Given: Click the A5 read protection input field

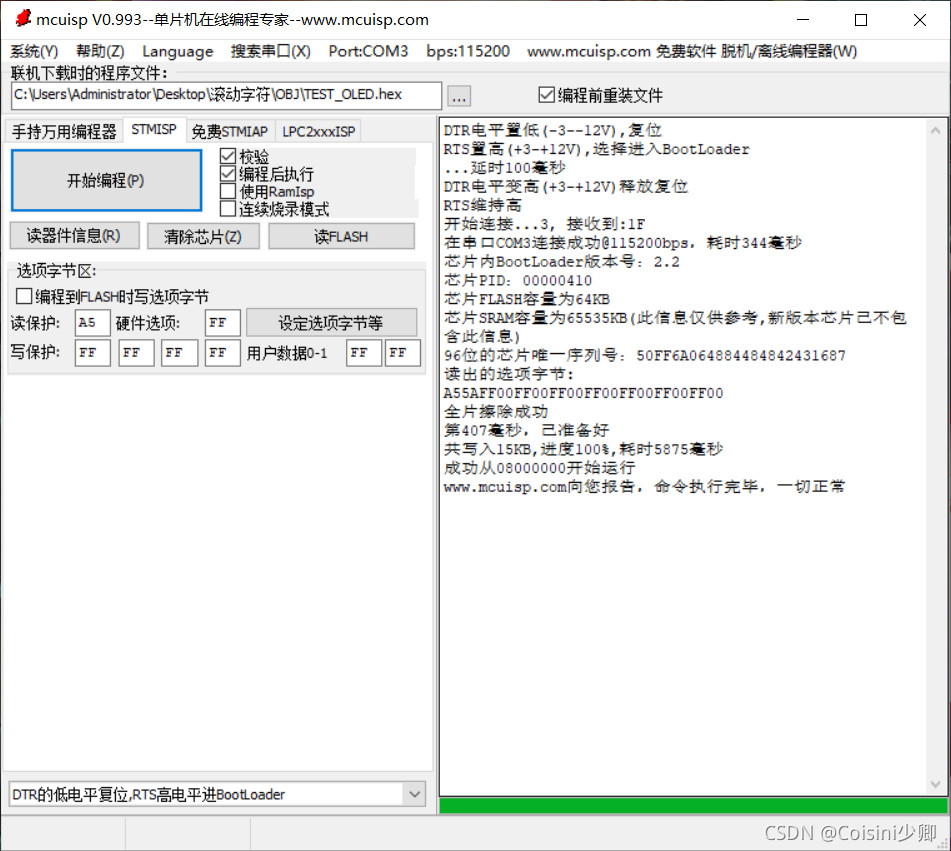Looking at the screenshot, I should (x=92, y=322).
